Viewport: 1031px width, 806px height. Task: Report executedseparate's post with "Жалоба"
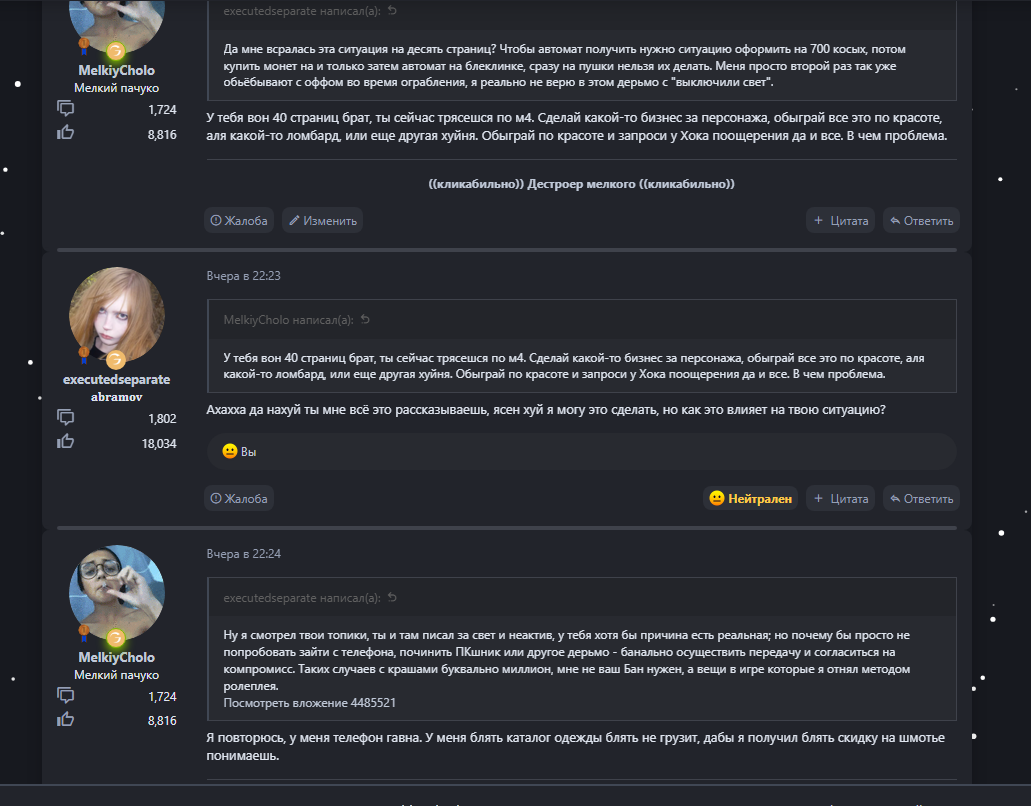coord(238,498)
